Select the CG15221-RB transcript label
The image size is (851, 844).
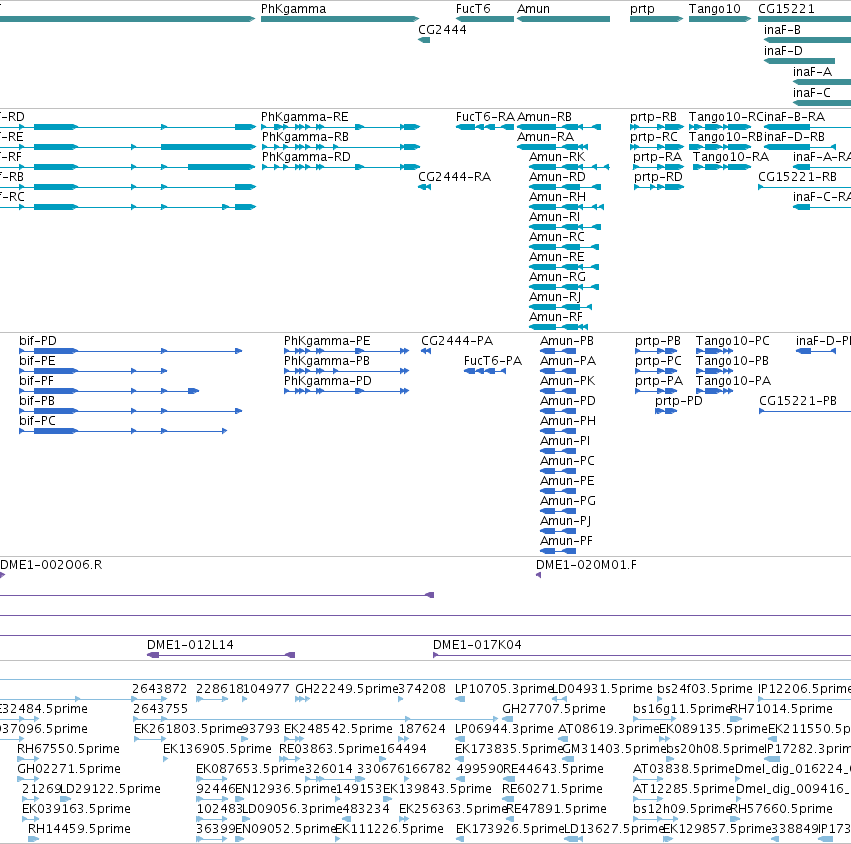(797, 177)
